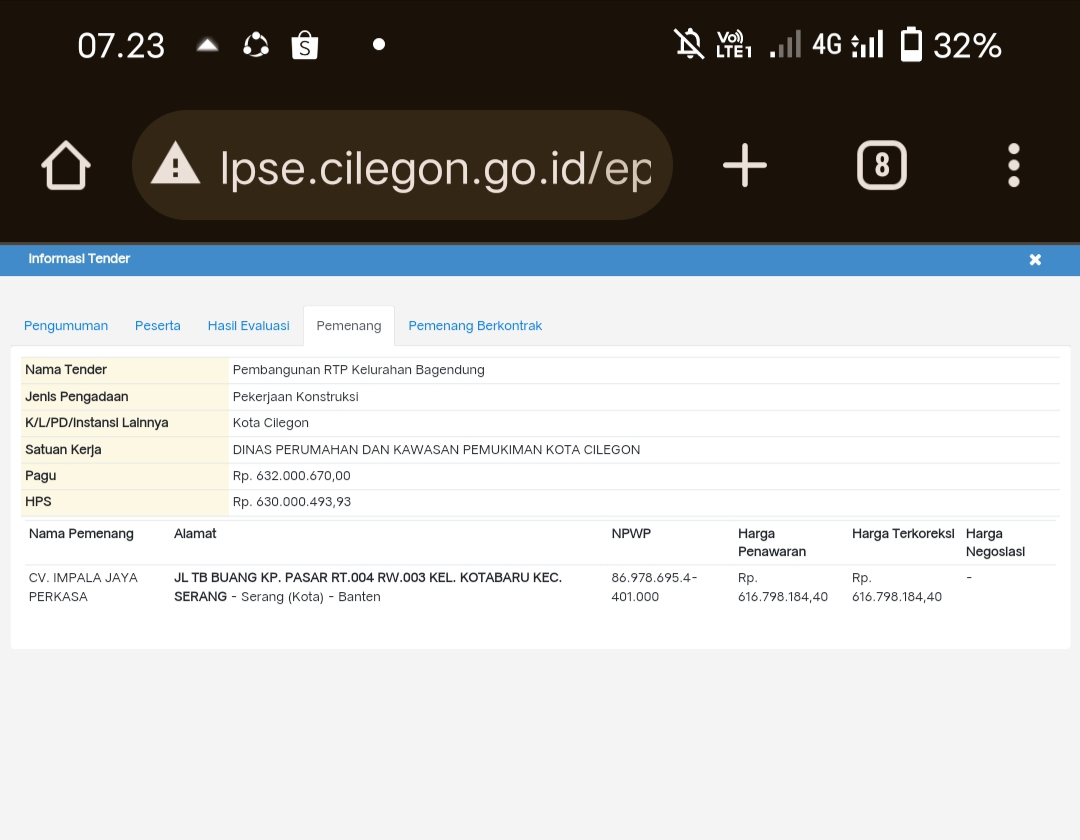Click the Harga Terkoreksi column header
This screenshot has height=840, width=1080.
[x=903, y=534]
